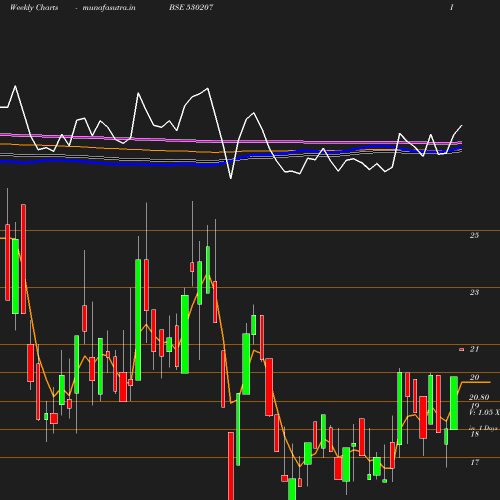Click the 'V: 1.05 X' volume text

coord(484,412)
